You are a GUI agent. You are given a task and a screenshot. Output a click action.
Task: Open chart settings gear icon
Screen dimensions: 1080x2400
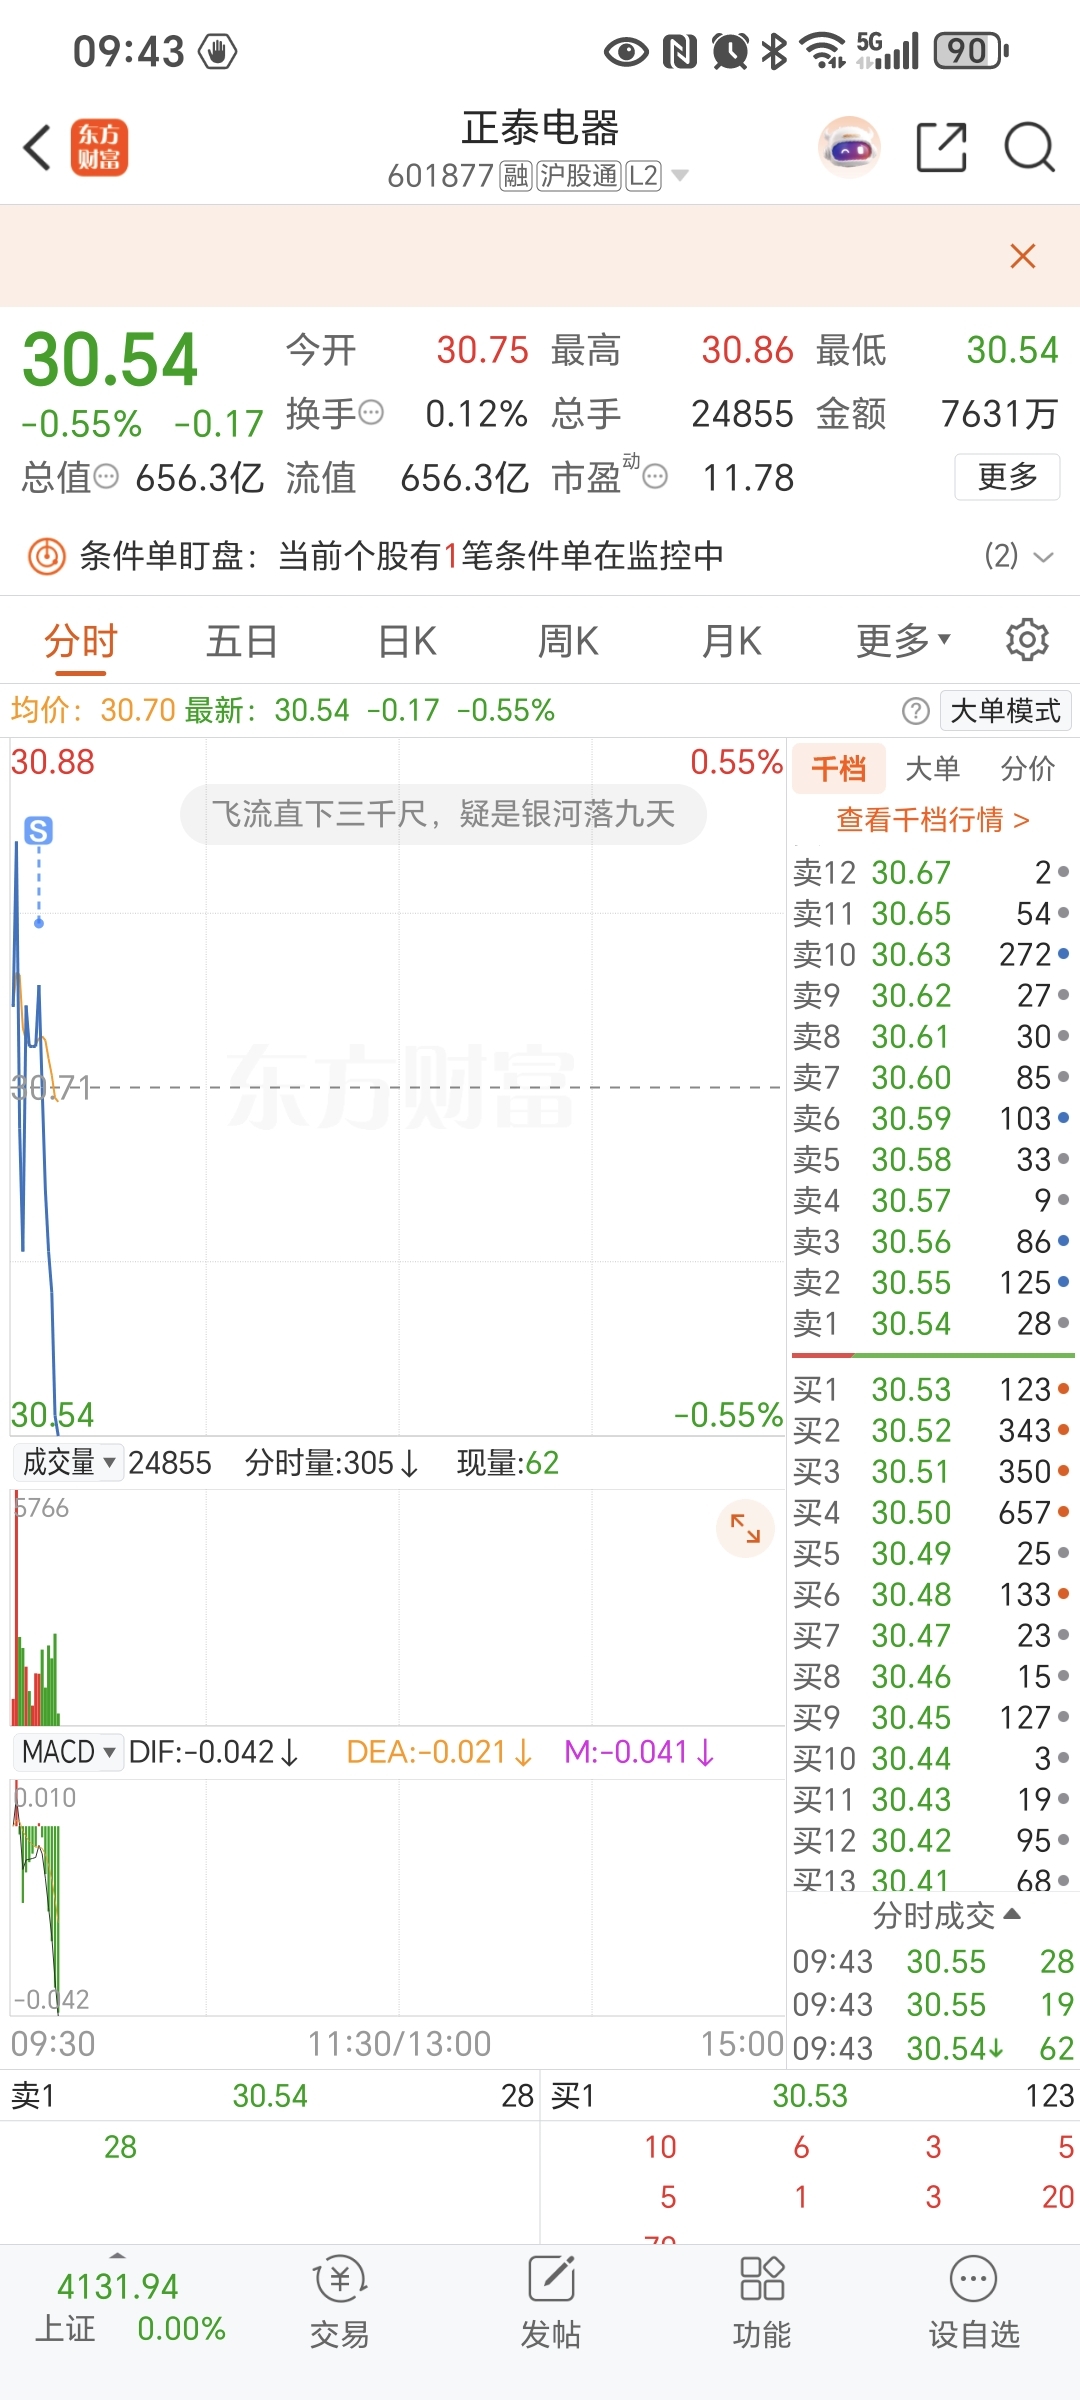coord(1027,640)
